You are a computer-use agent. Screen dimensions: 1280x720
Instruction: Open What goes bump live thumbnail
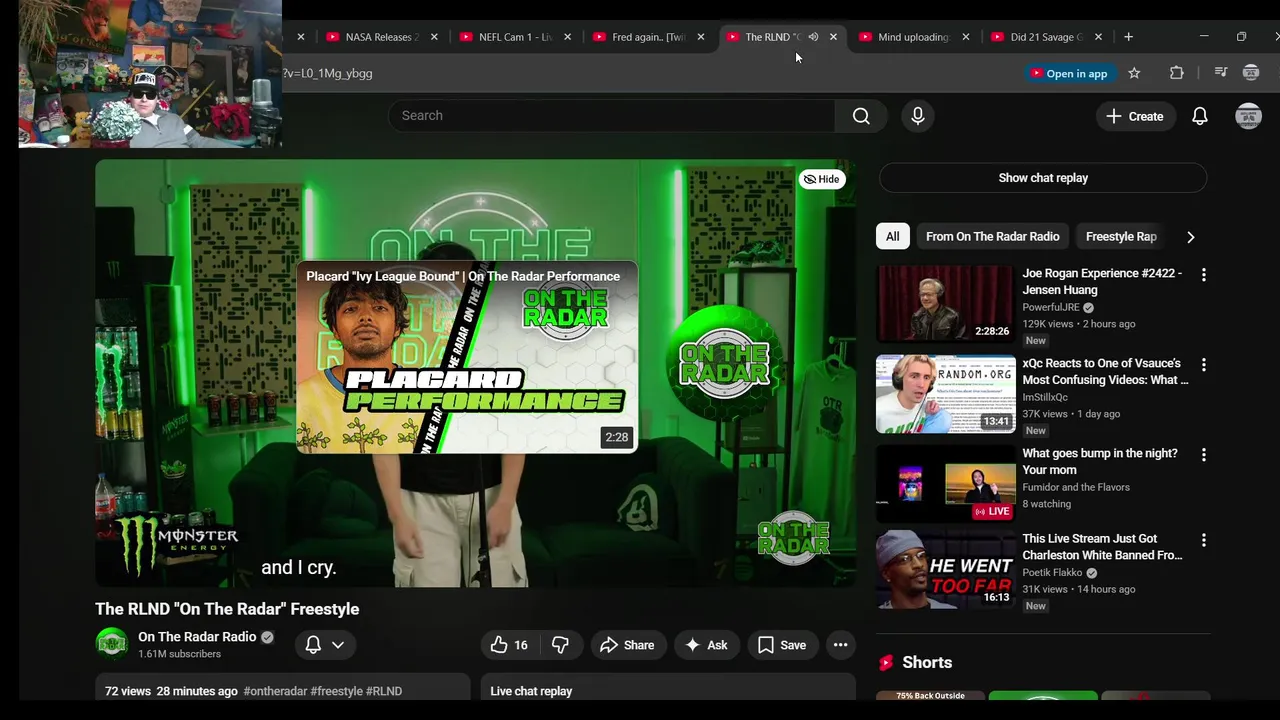(x=946, y=484)
